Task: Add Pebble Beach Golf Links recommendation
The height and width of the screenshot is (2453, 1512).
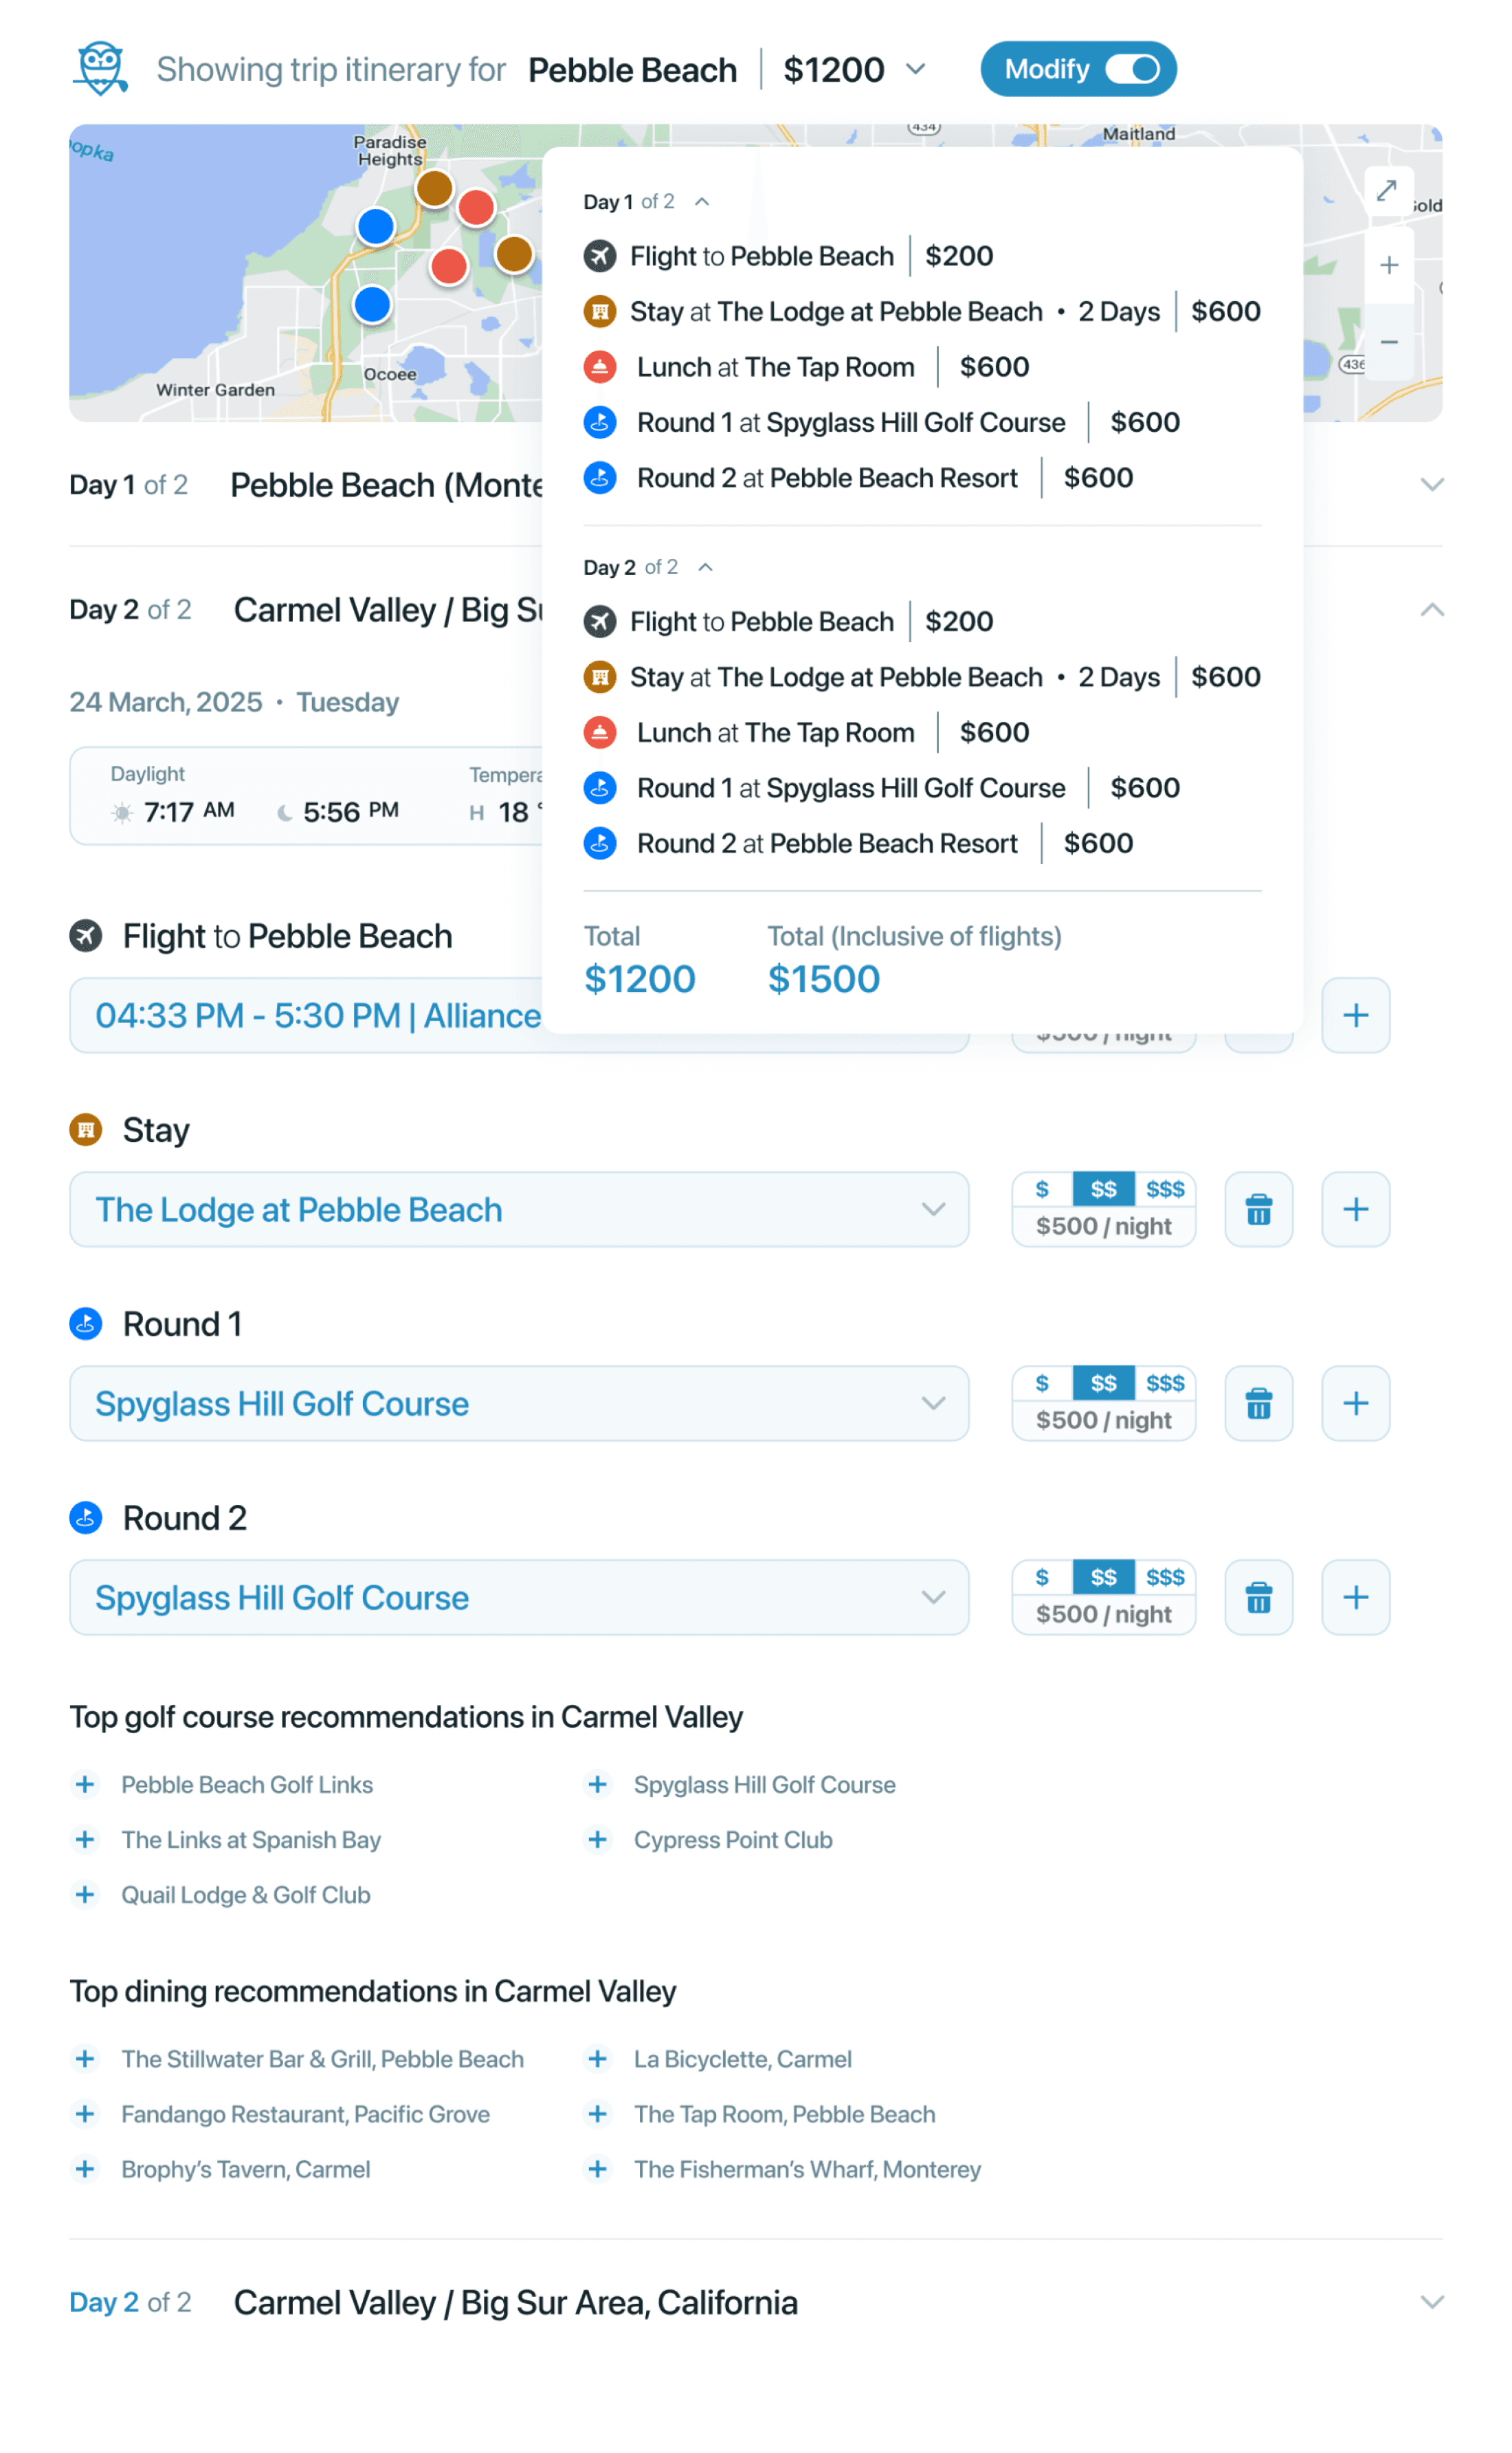Action: click(85, 1785)
